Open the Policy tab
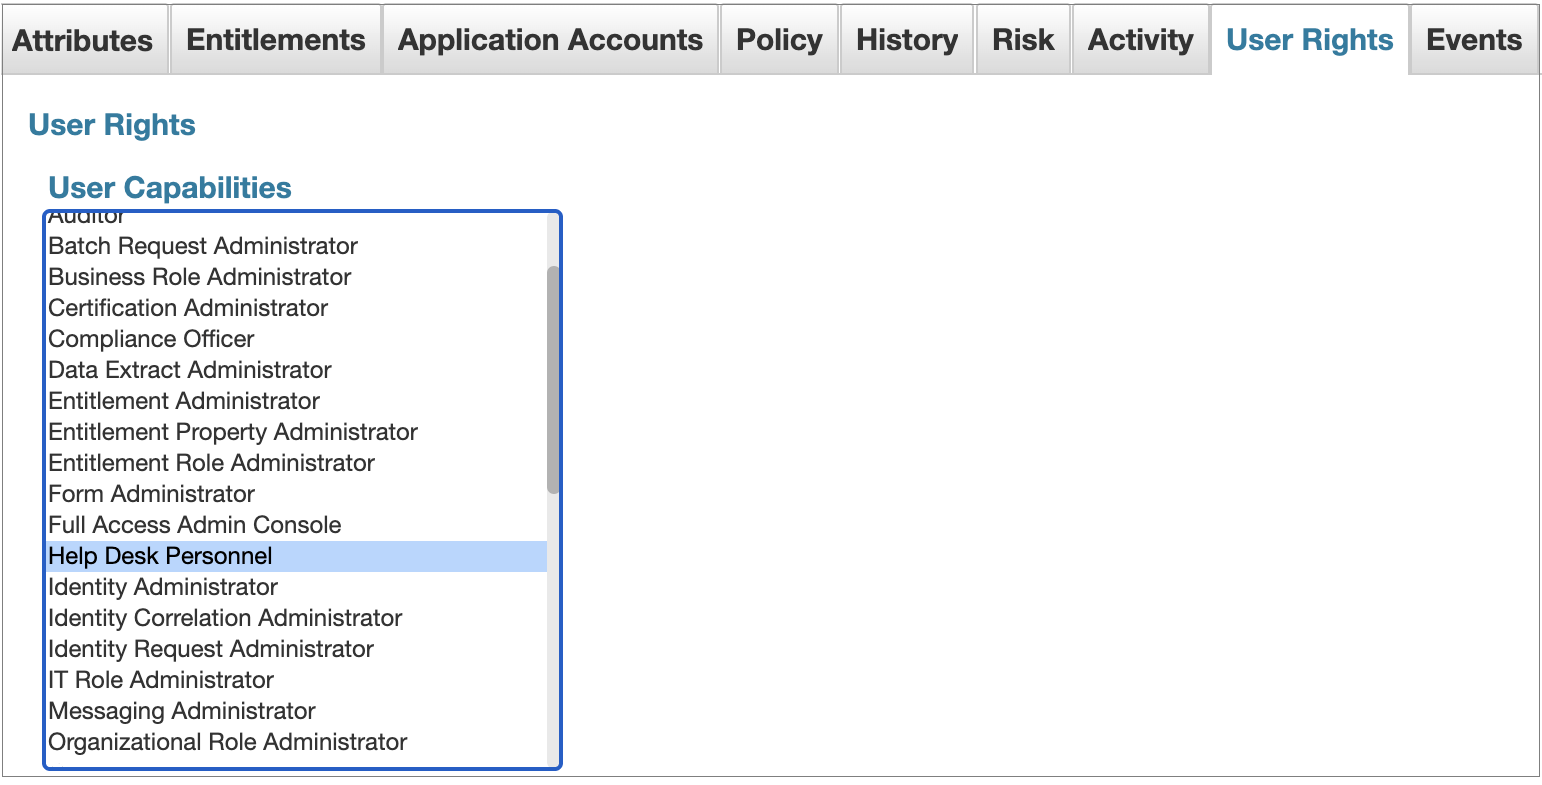The width and height of the screenshot is (1542, 785). pyautogui.click(x=779, y=40)
